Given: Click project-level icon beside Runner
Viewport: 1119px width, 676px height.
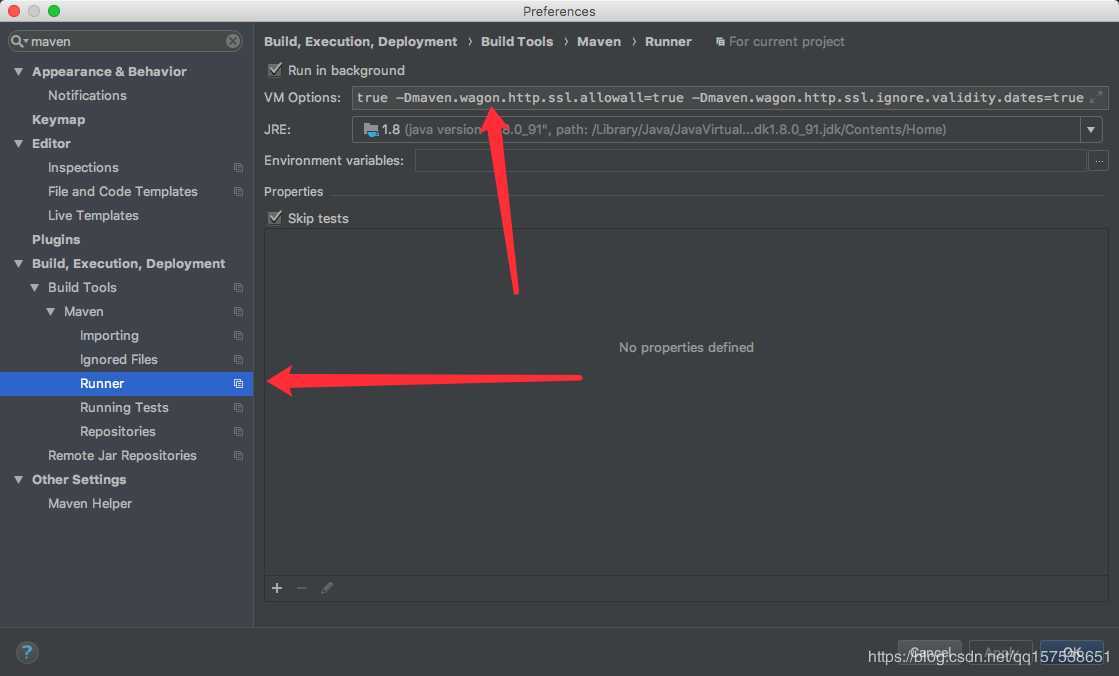Looking at the screenshot, I should tap(238, 383).
